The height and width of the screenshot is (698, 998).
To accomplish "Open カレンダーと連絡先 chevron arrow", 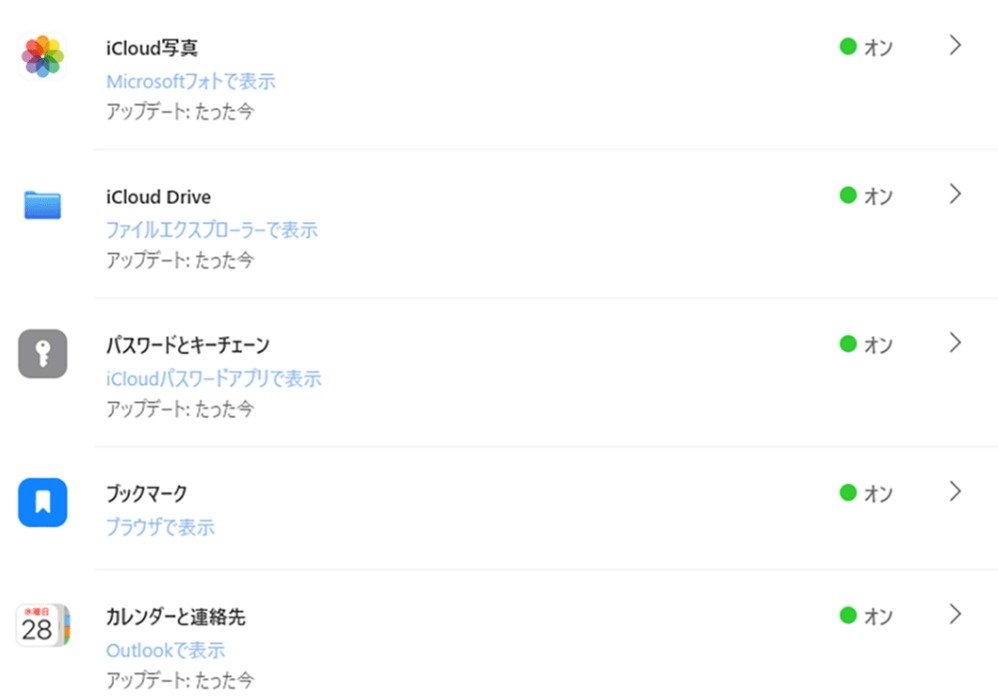I will tap(955, 614).
